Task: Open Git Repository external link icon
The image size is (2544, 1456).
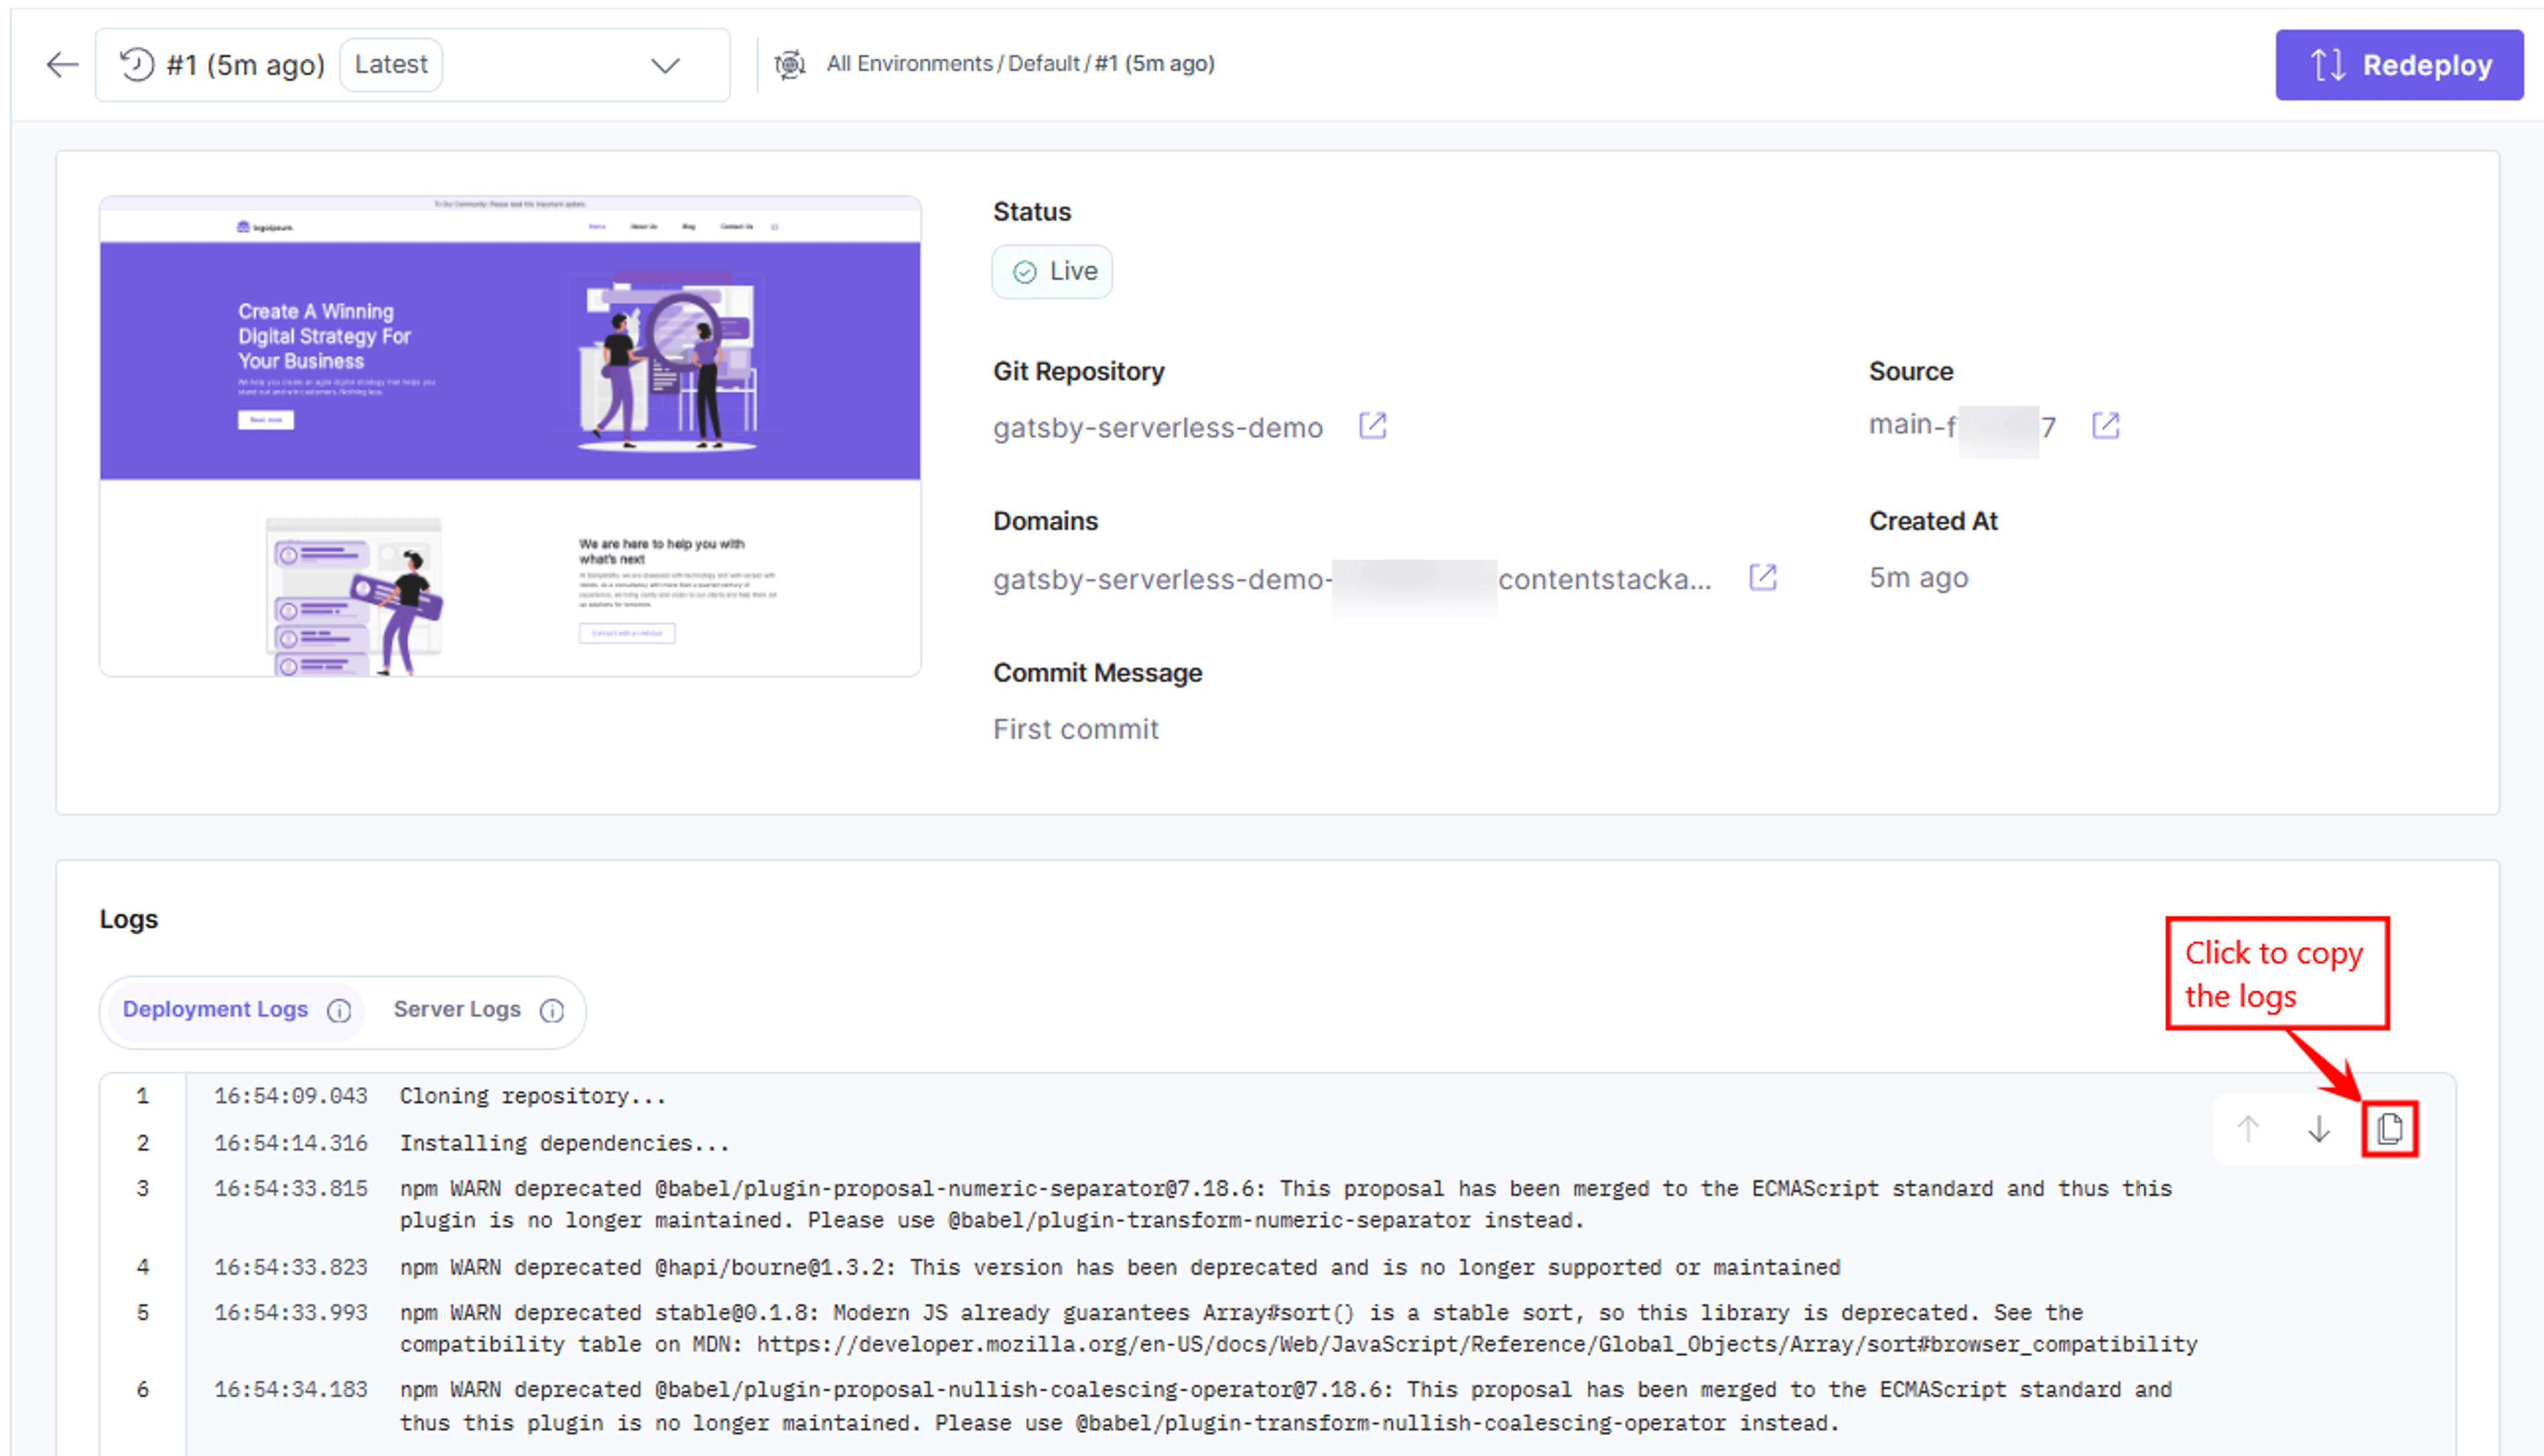Action: (x=1373, y=426)
